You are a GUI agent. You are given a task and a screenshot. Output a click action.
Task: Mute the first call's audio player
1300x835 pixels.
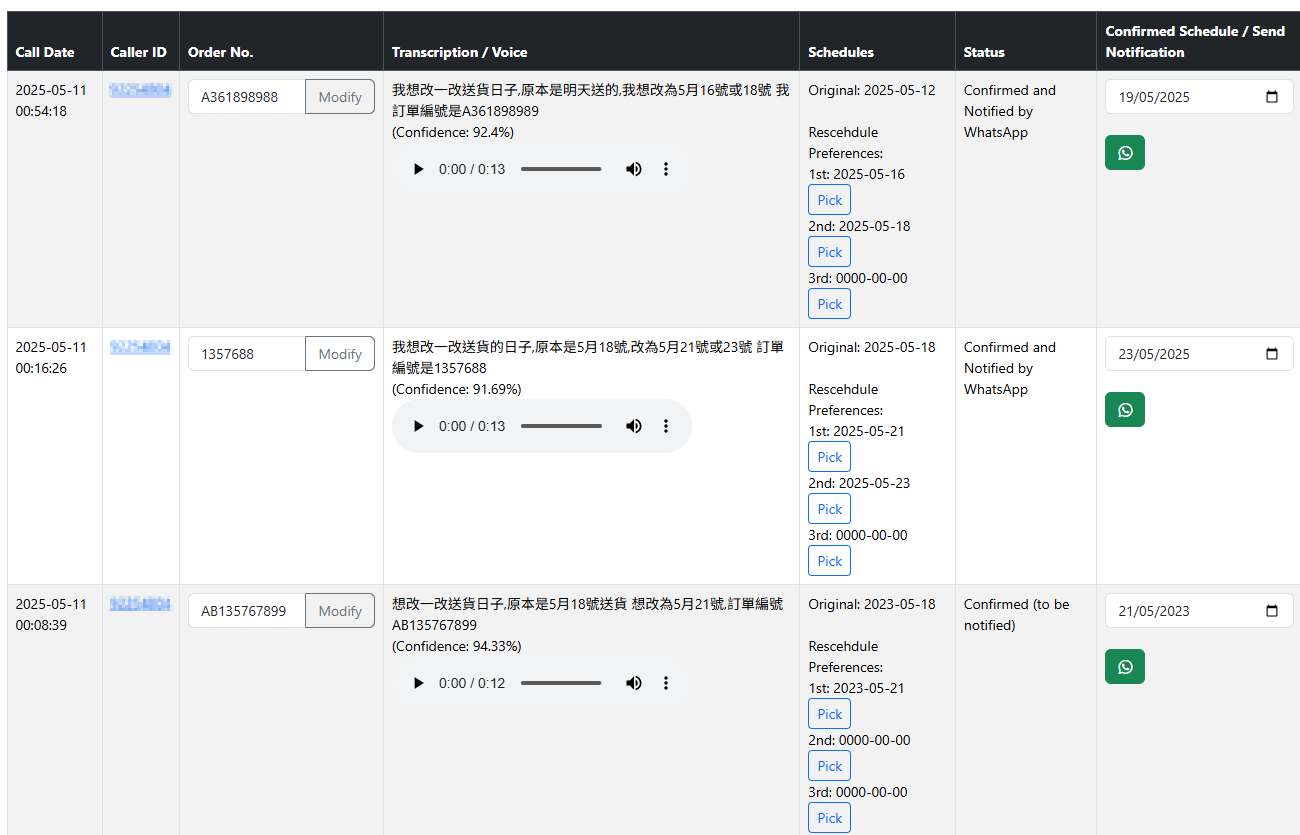point(634,169)
